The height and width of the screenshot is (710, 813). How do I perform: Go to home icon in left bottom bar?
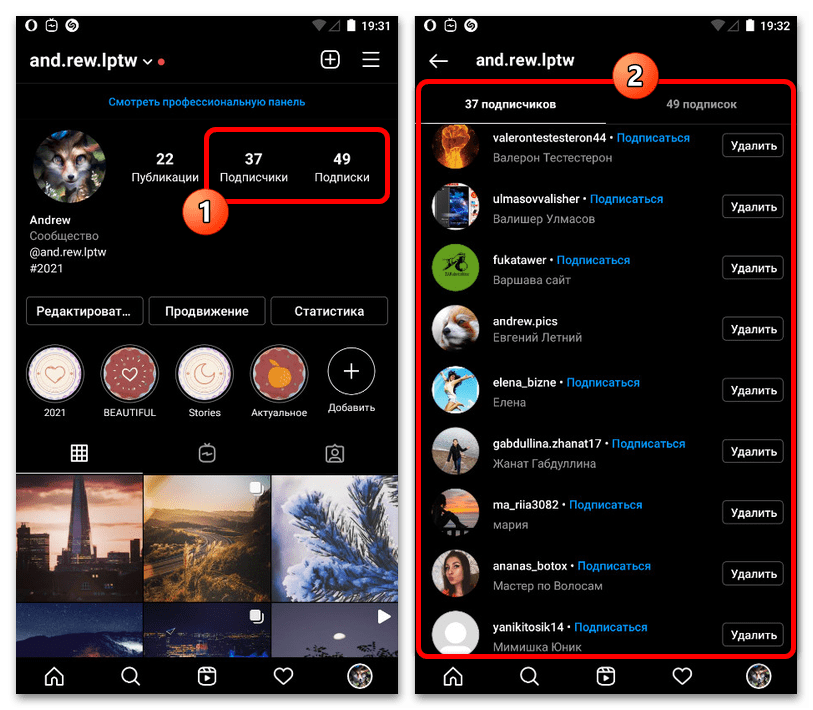point(54,677)
